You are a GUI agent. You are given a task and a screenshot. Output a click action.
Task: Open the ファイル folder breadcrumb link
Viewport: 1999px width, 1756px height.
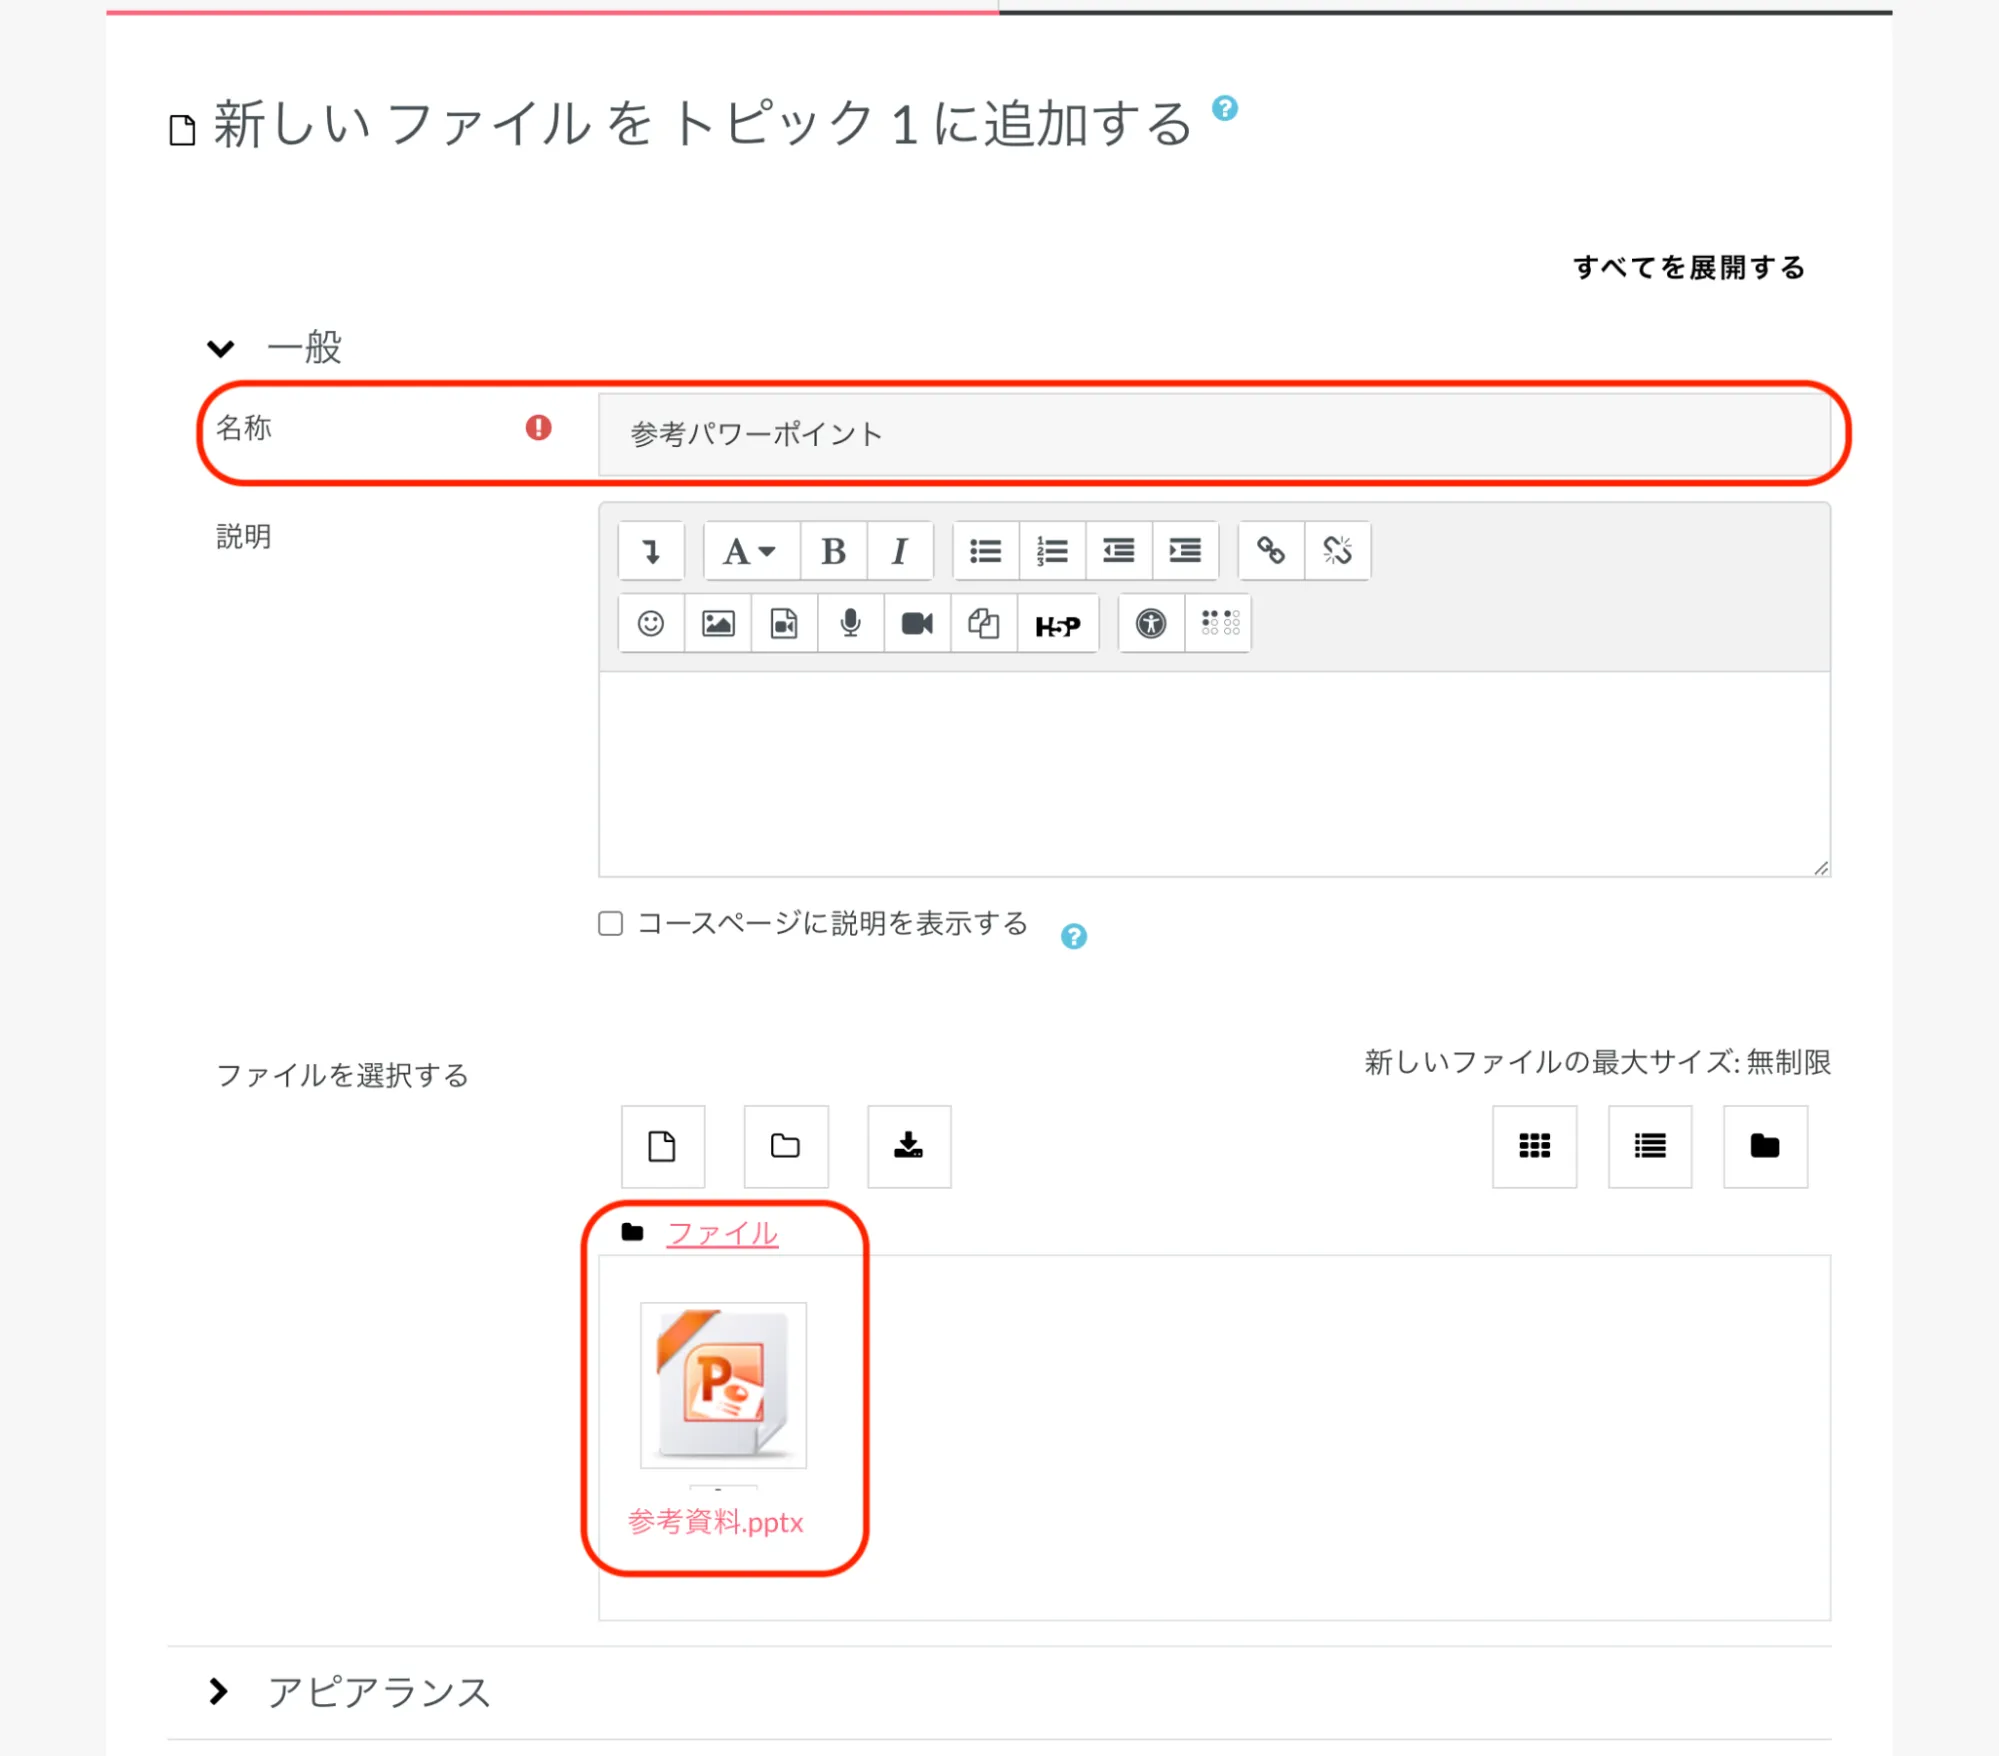click(722, 1233)
